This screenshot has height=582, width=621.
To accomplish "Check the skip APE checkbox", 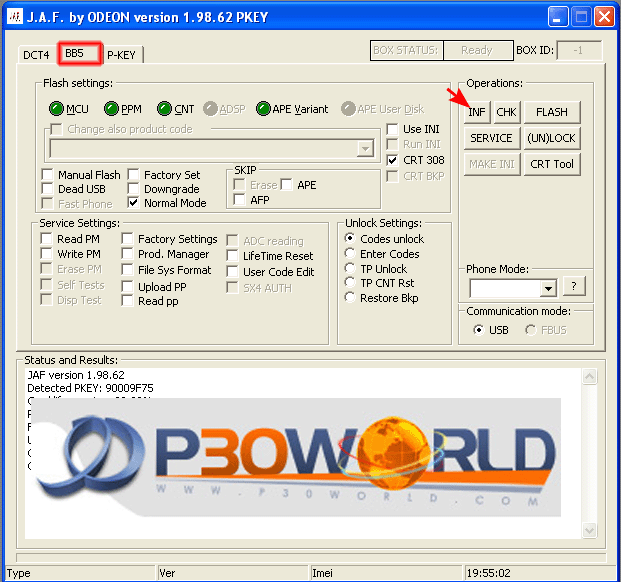I will tap(286, 184).
